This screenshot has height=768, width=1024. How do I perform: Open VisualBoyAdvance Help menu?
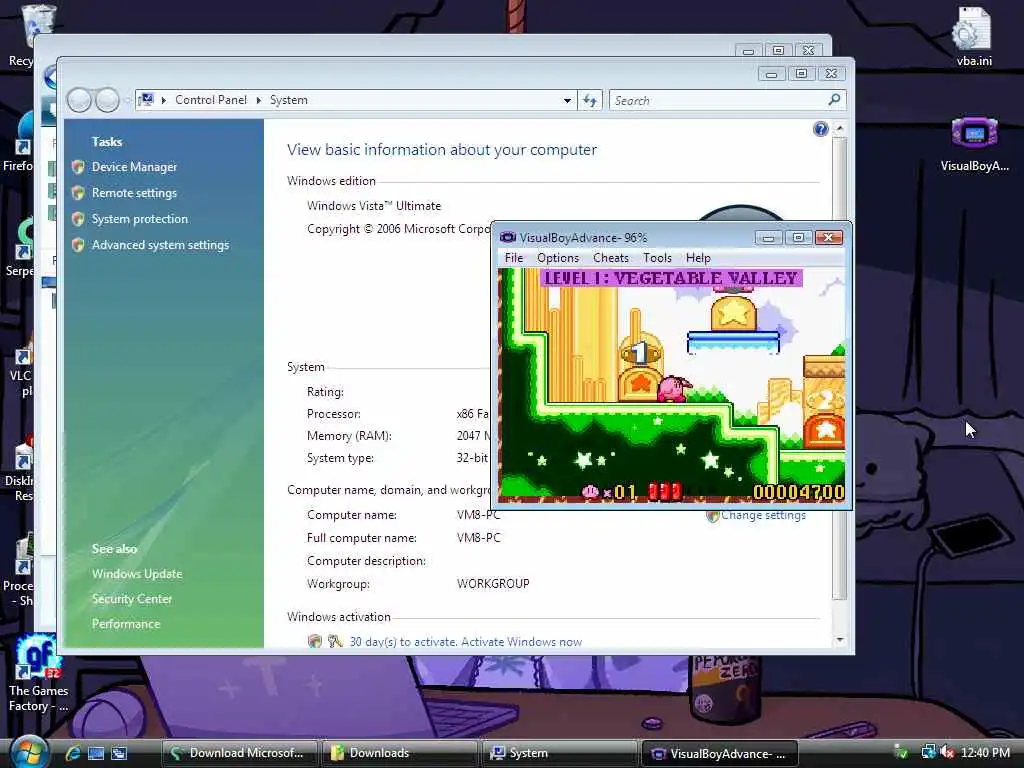click(698, 258)
